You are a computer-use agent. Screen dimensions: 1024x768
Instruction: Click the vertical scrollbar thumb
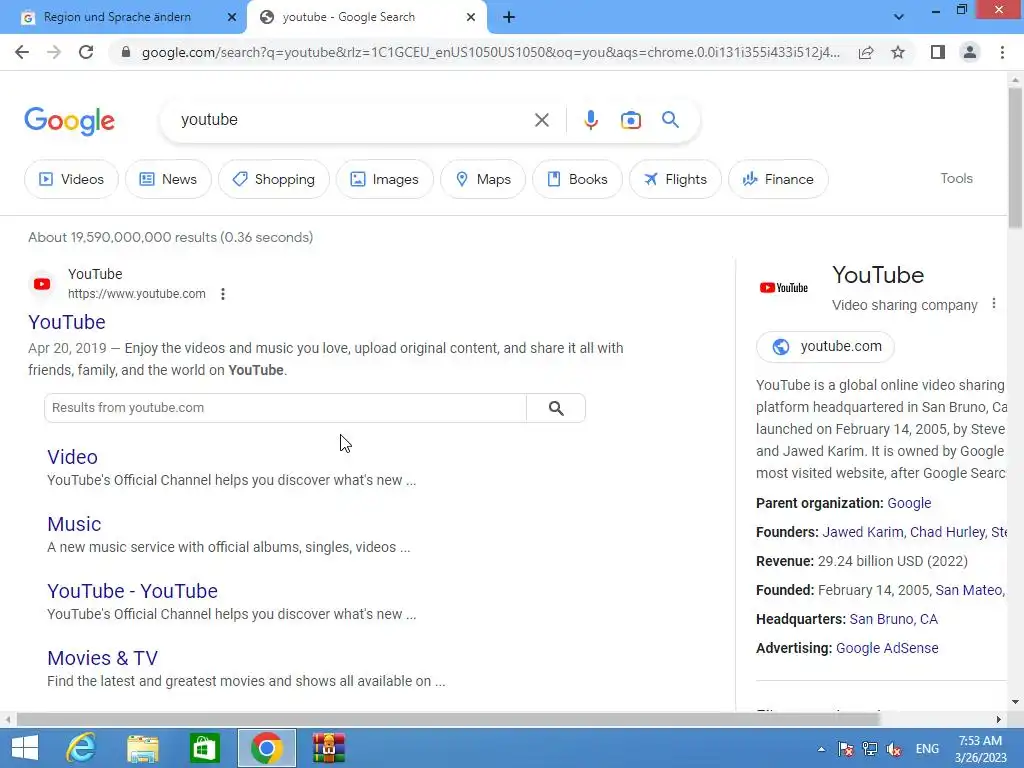[1015, 158]
